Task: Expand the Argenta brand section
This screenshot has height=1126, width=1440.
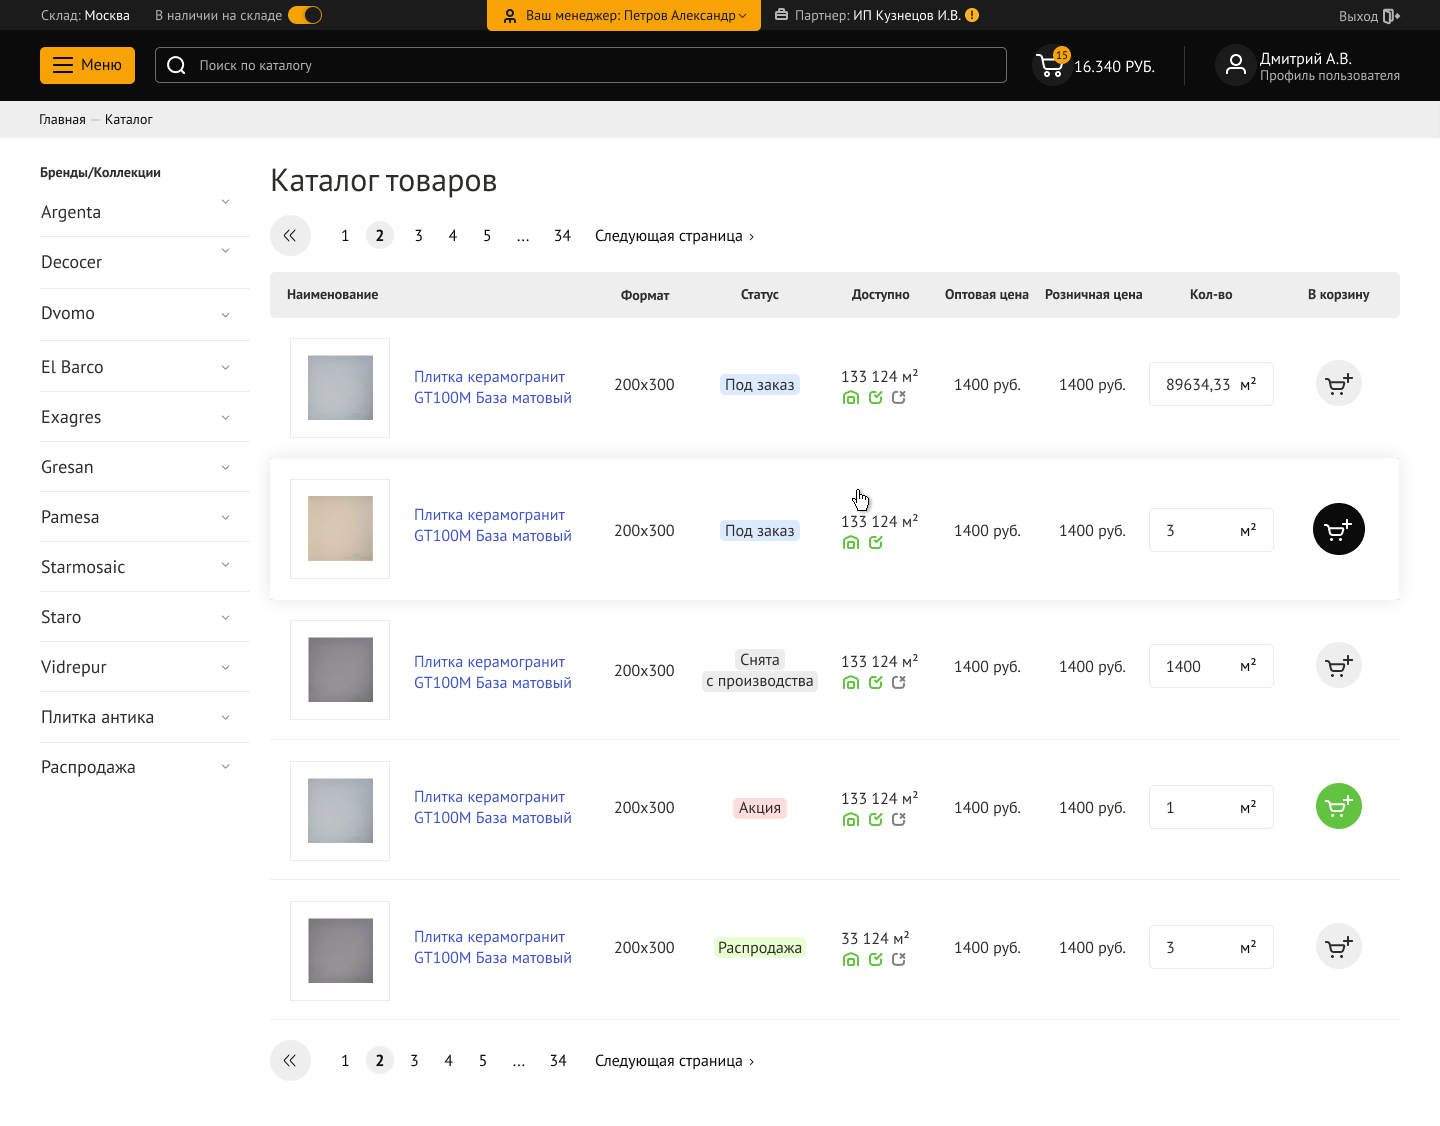Action: pos(225,202)
